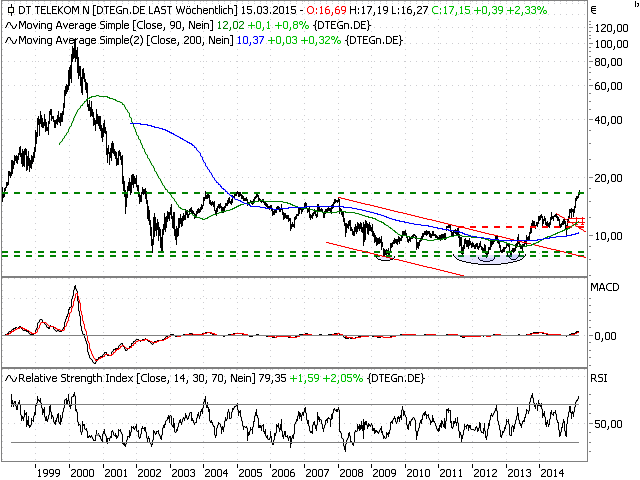Image resolution: width=640 pixels, height=480 pixels.
Task: Click the RSI value 79,35
Action: click(273, 378)
